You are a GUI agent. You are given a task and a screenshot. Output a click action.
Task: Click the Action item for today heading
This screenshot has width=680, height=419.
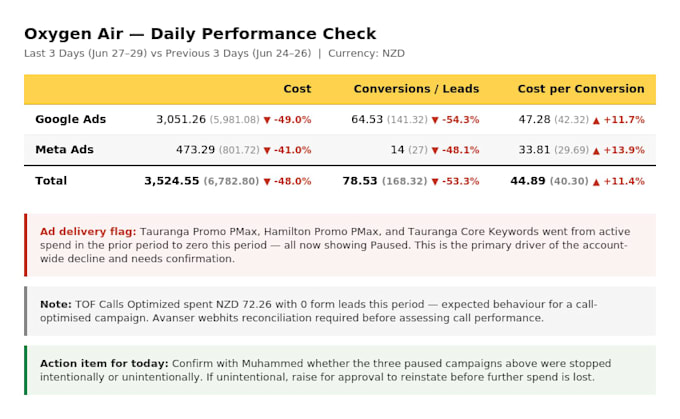click(x=104, y=363)
